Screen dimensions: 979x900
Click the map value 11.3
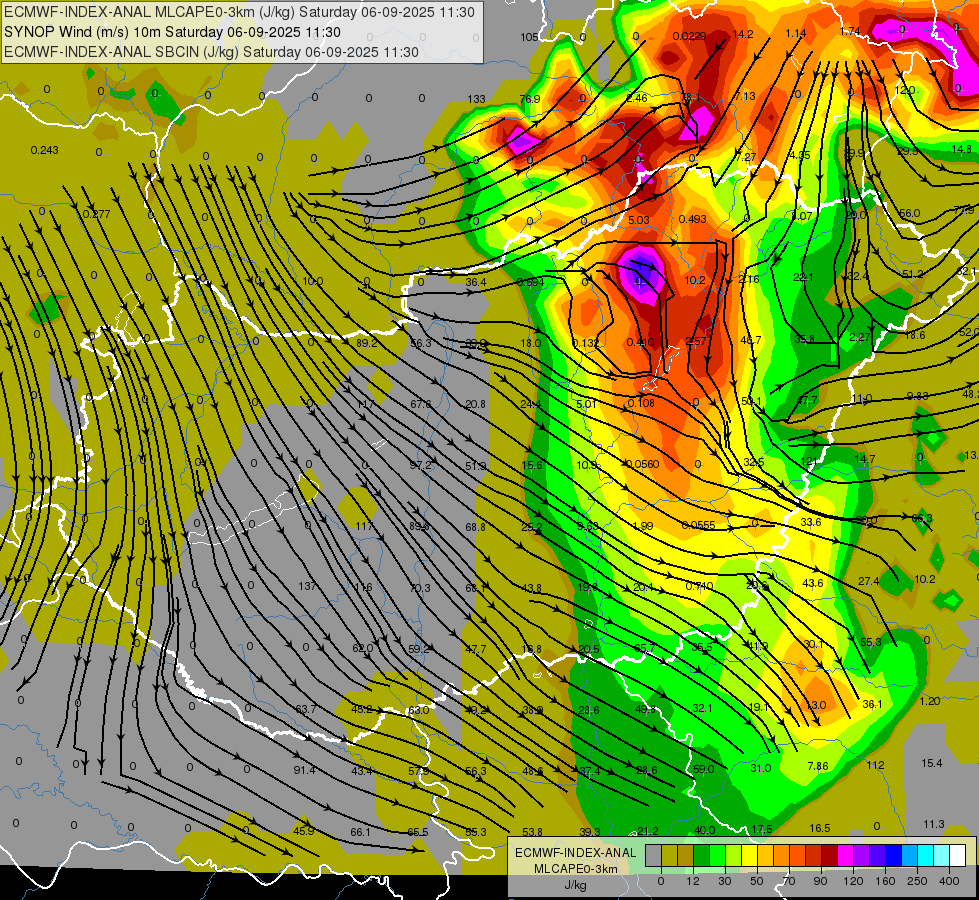(x=933, y=824)
